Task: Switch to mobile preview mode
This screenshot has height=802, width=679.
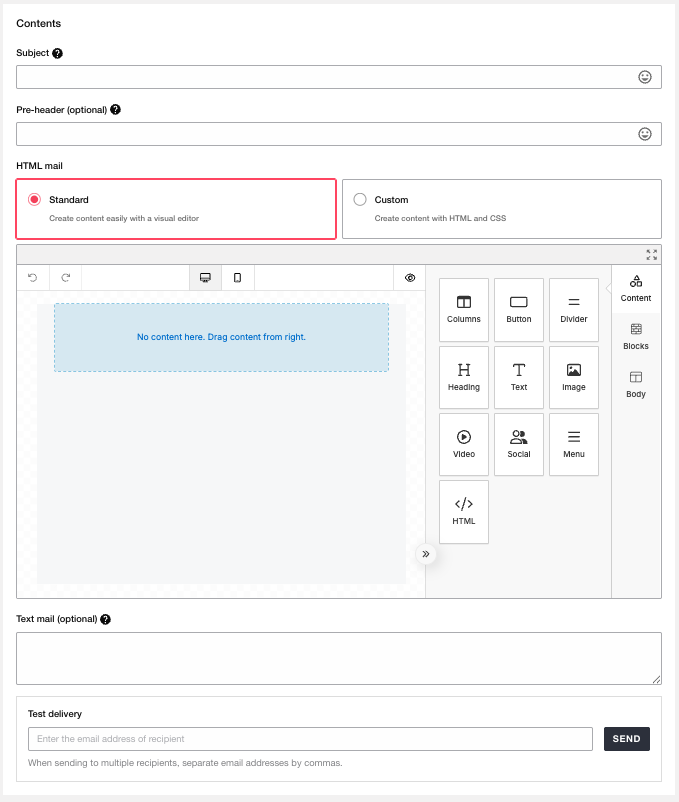Action: 237,278
